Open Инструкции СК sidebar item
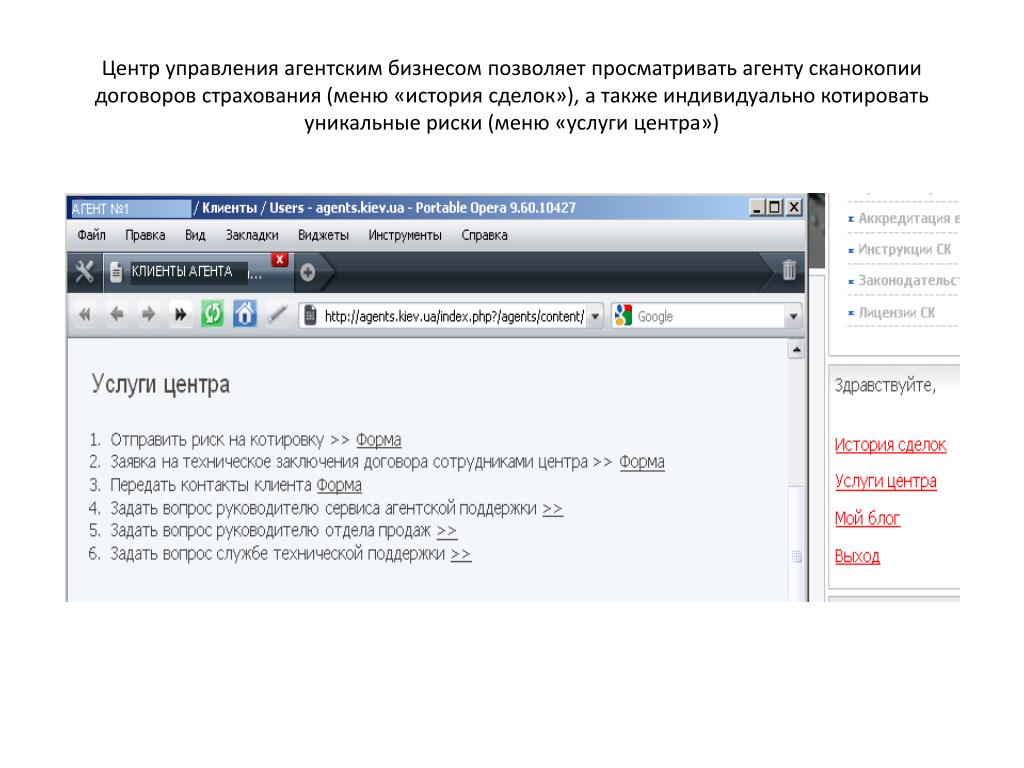1024x768 pixels. (x=904, y=249)
